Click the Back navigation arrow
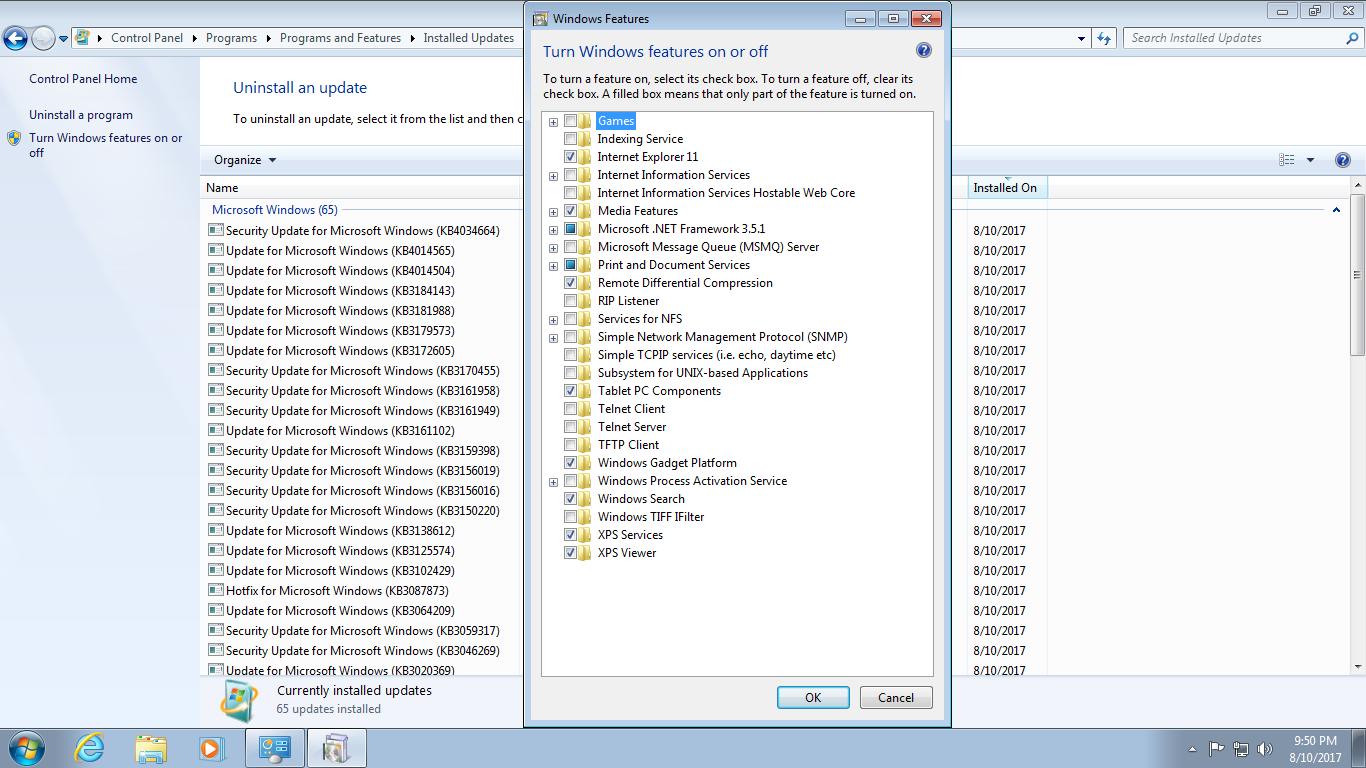The width and height of the screenshot is (1366, 768). pyautogui.click(x=15, y=38)
